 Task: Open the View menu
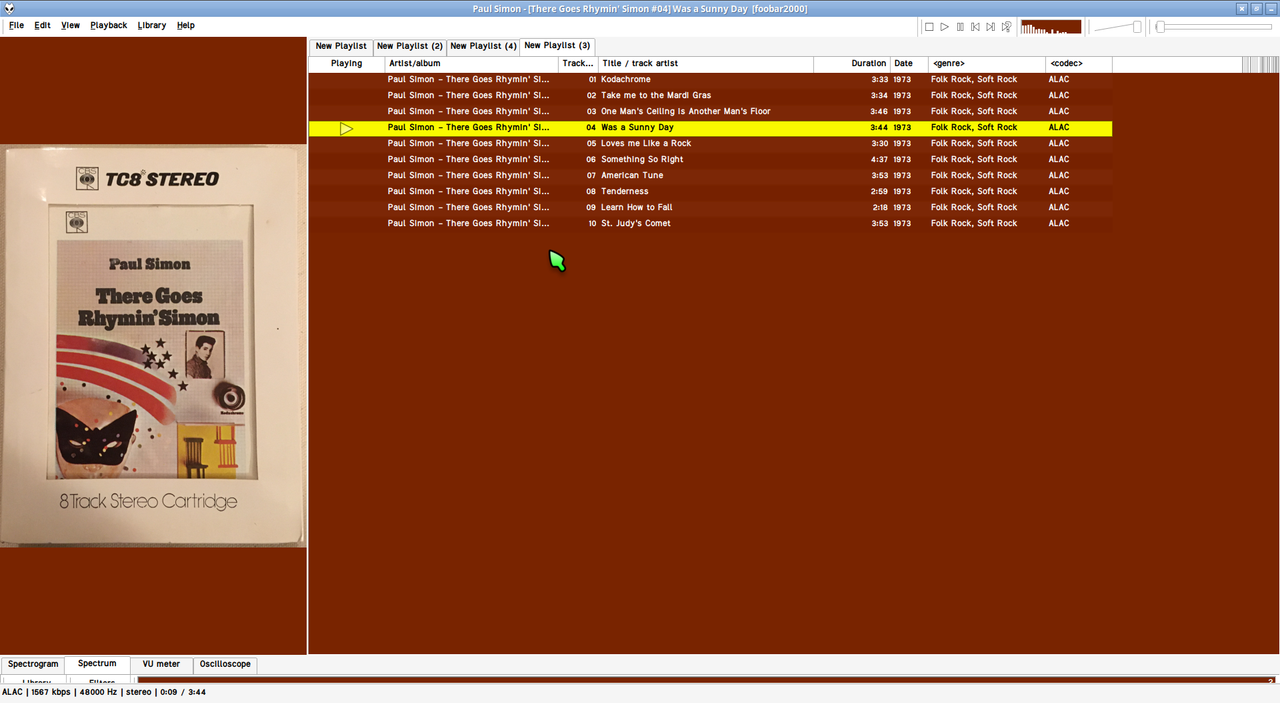(70, 25)
